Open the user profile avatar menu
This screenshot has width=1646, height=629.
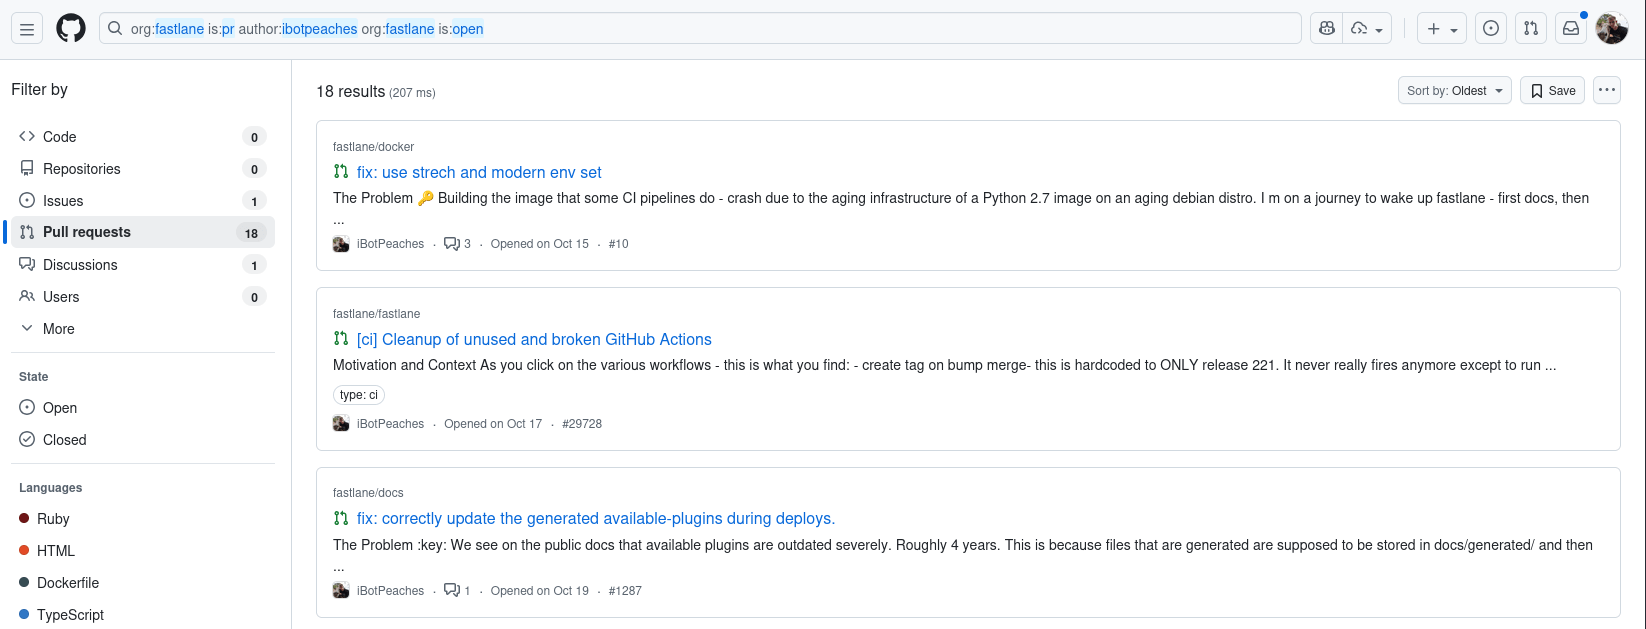pos(1611,29)
